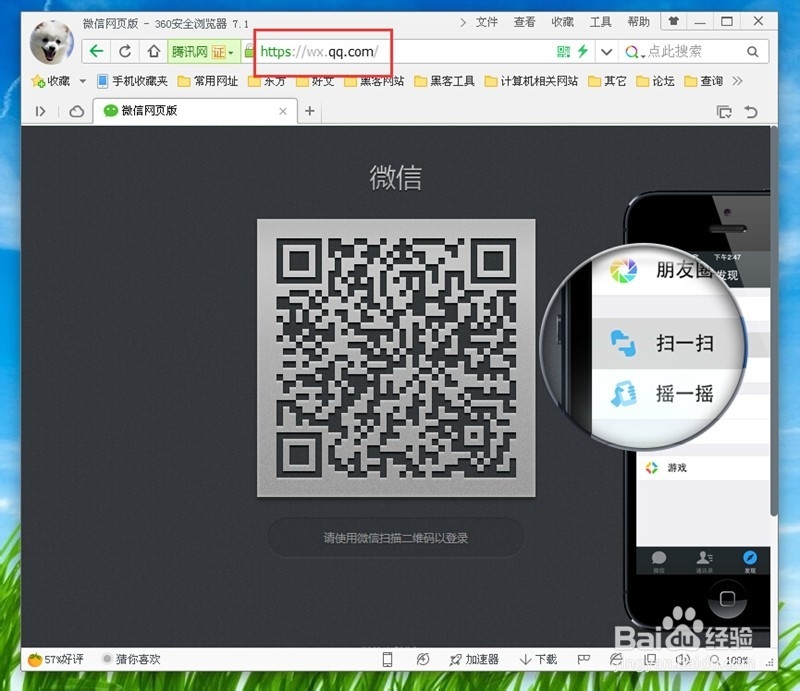The image size is (800, 691).
Task: Open the 查看 menu
Action: click(524, 22)
